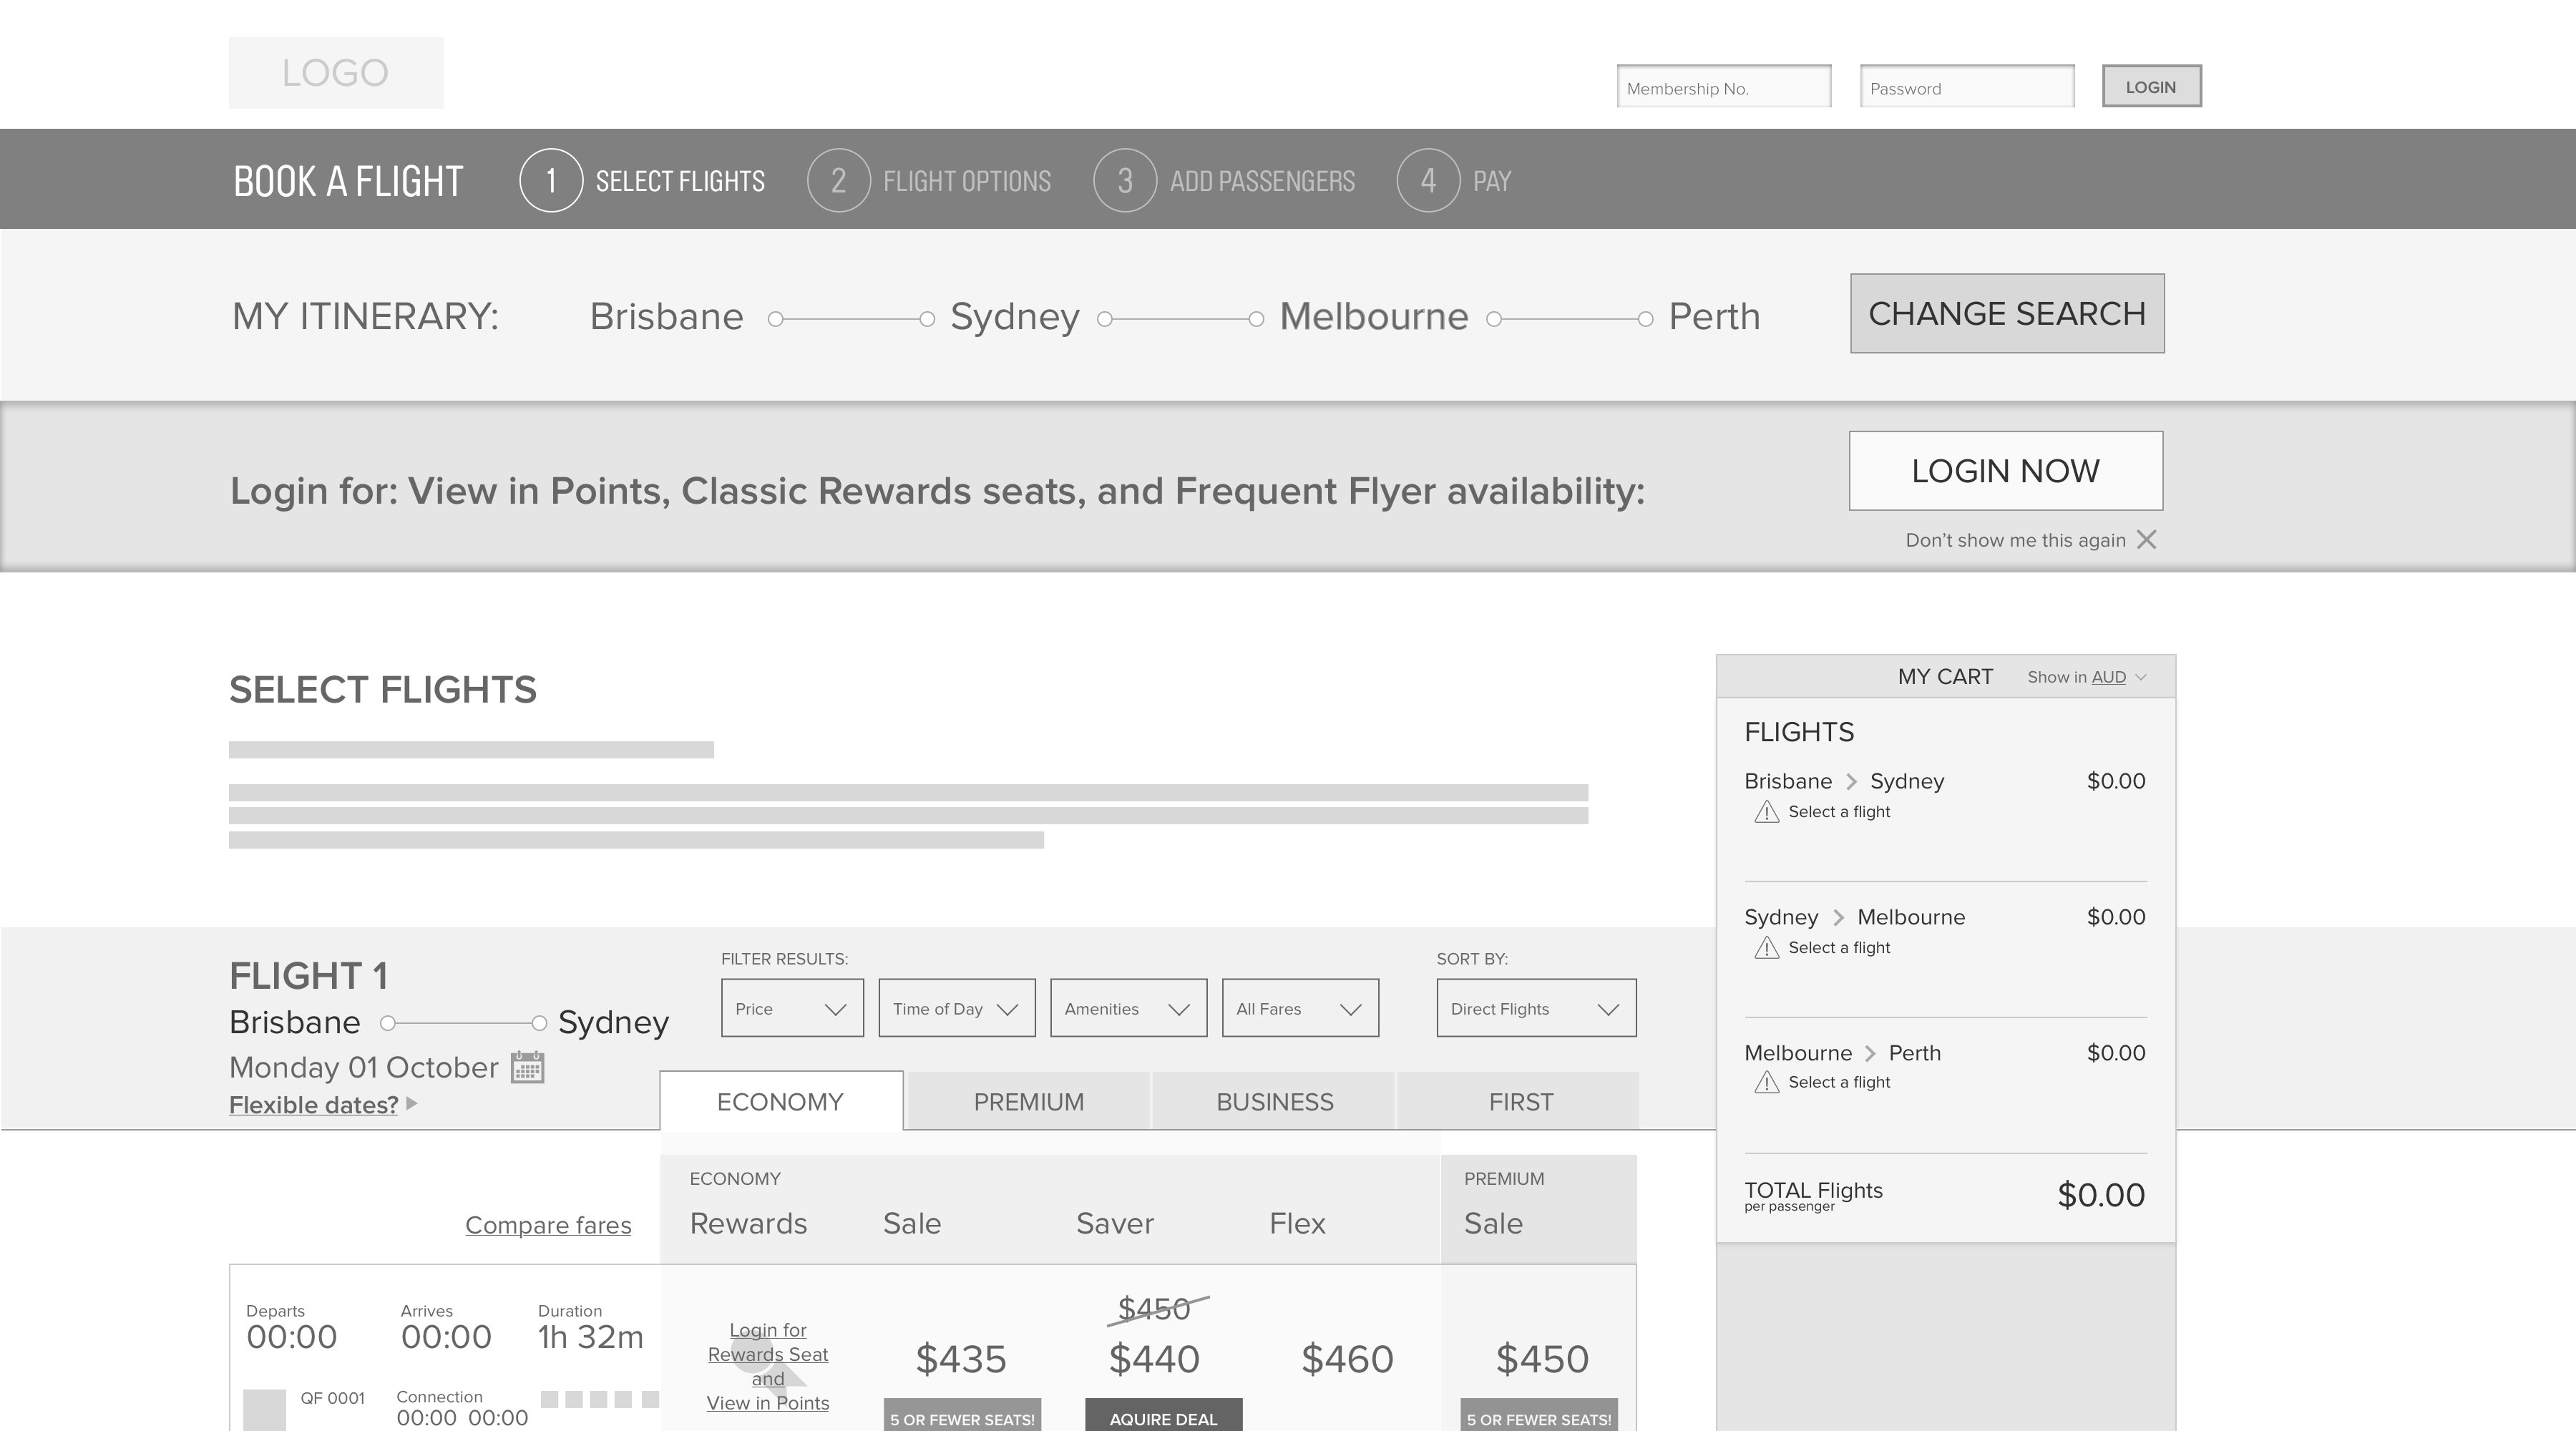Click the calendar icon beside Monday 01 October
2576x1431 pixels.
click(527, 1067)
